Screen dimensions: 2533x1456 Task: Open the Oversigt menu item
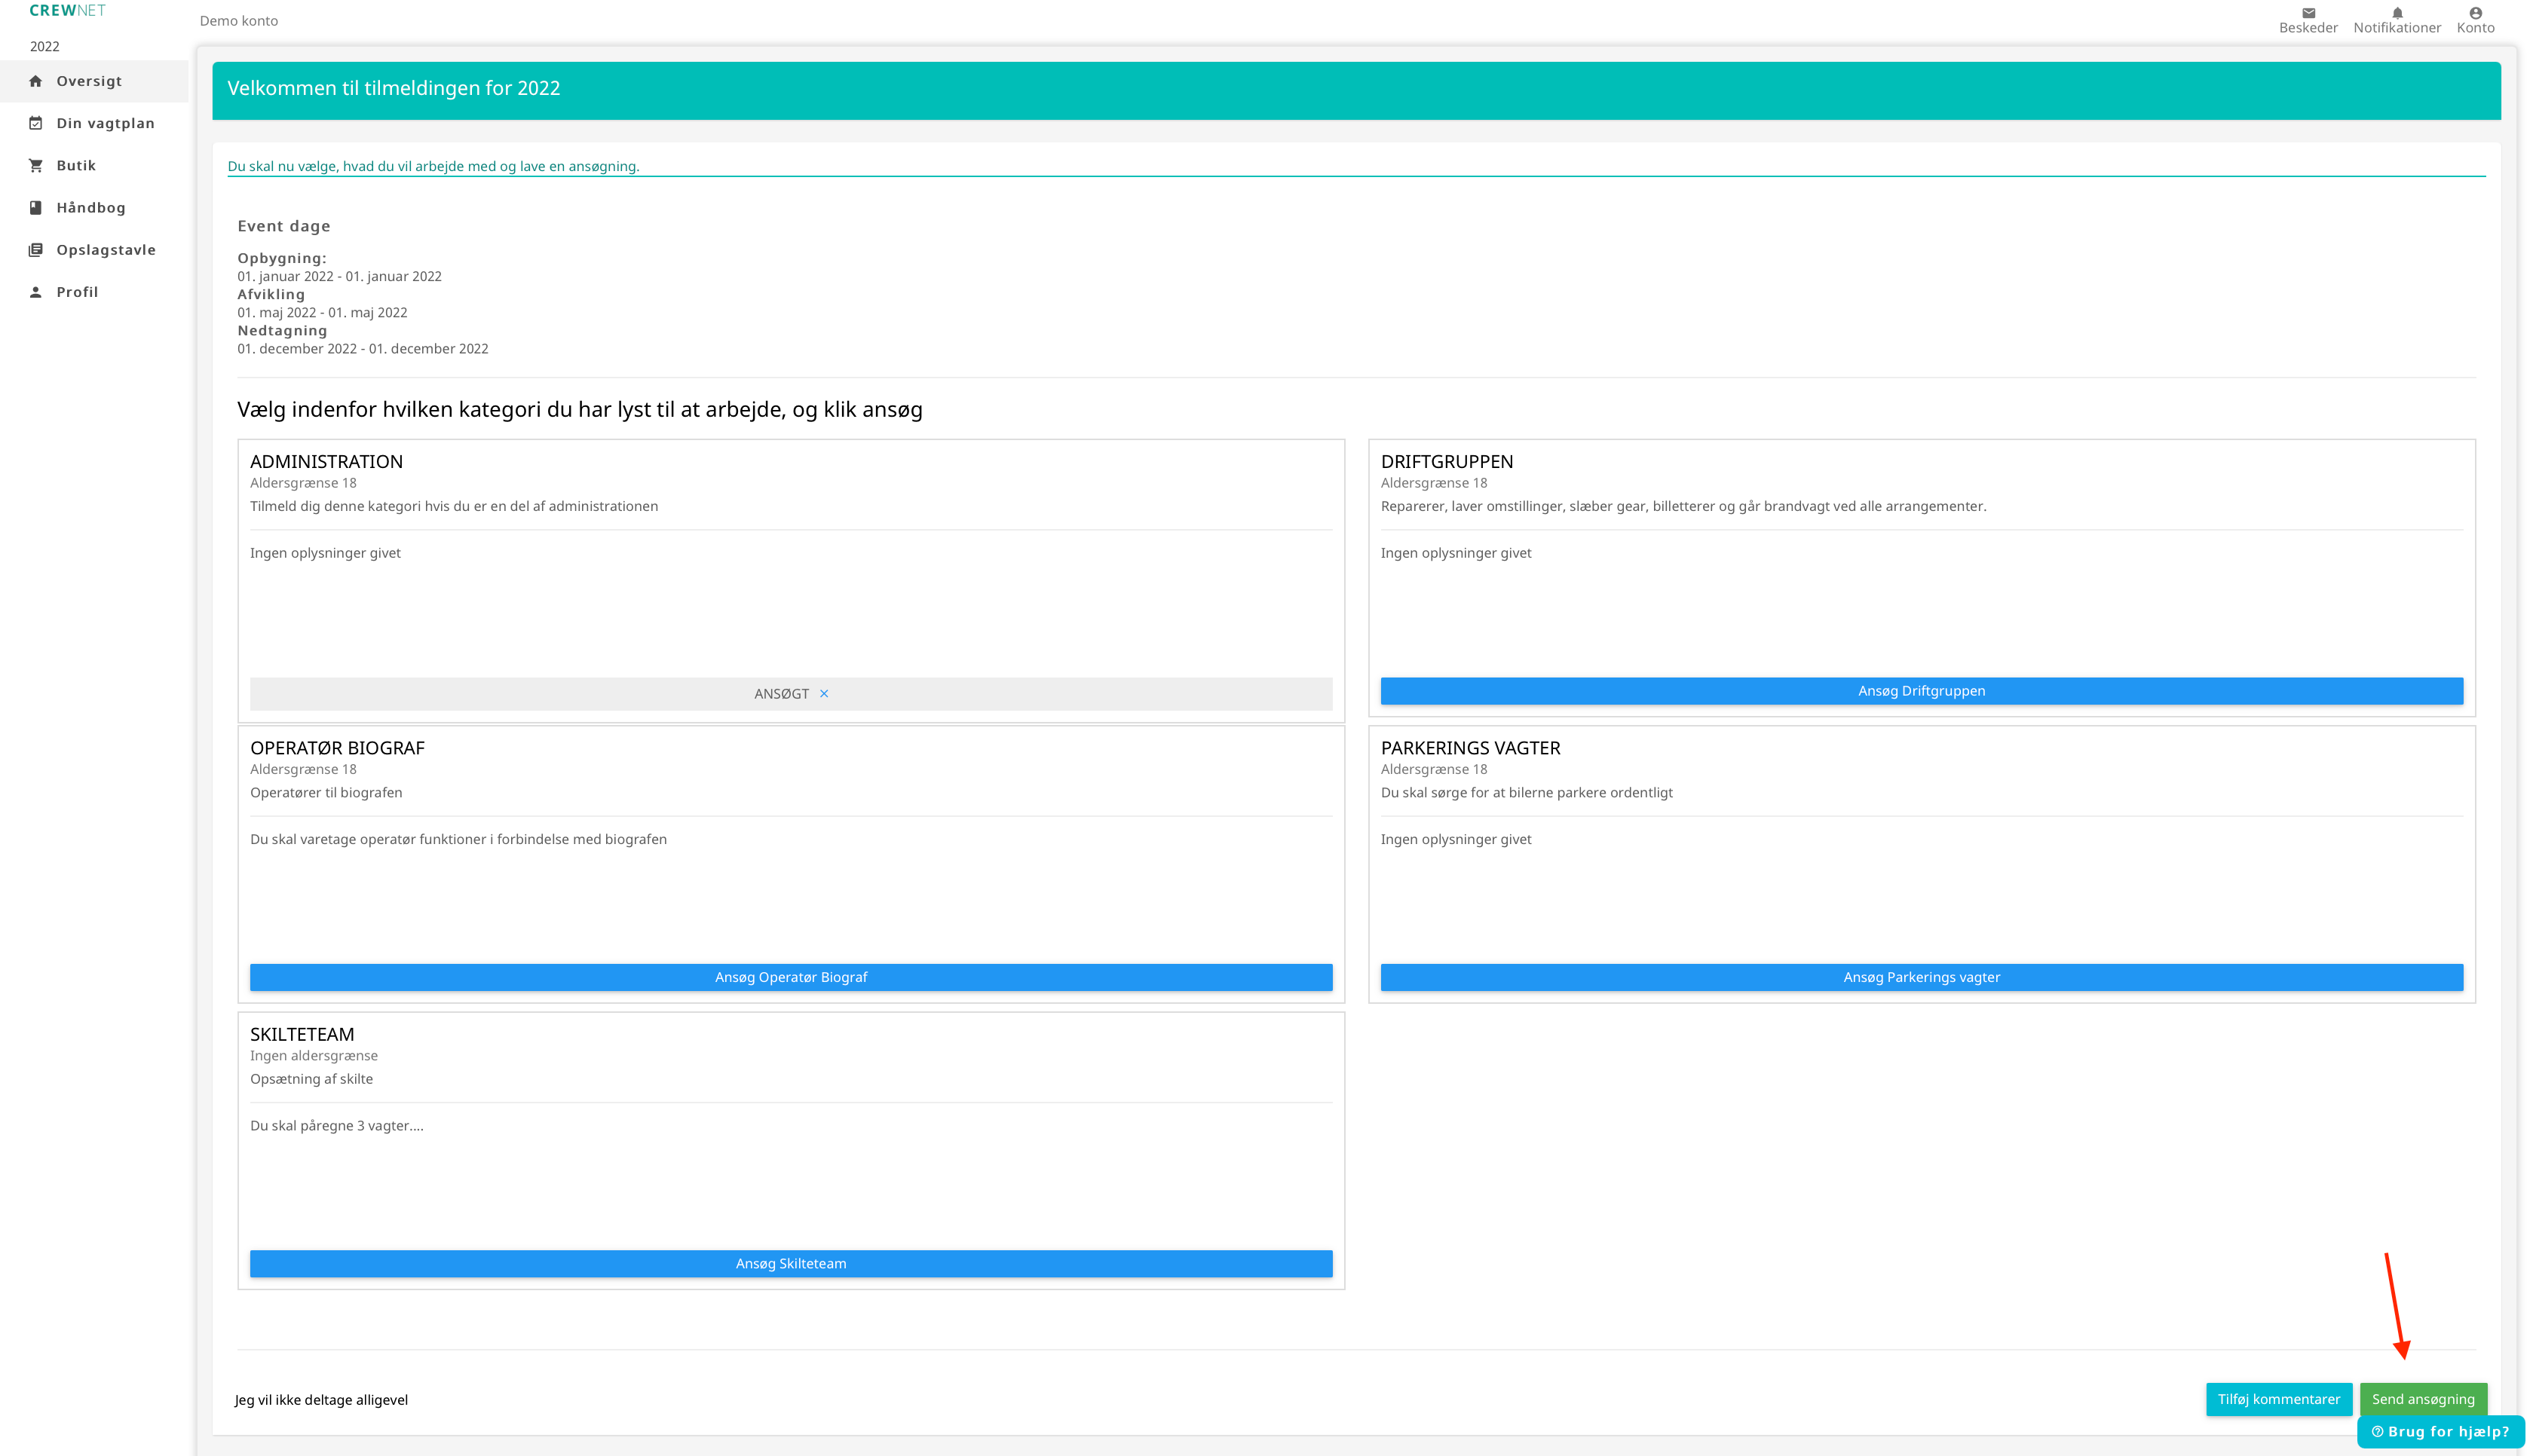pyautogui.click(x=94, y=81)
